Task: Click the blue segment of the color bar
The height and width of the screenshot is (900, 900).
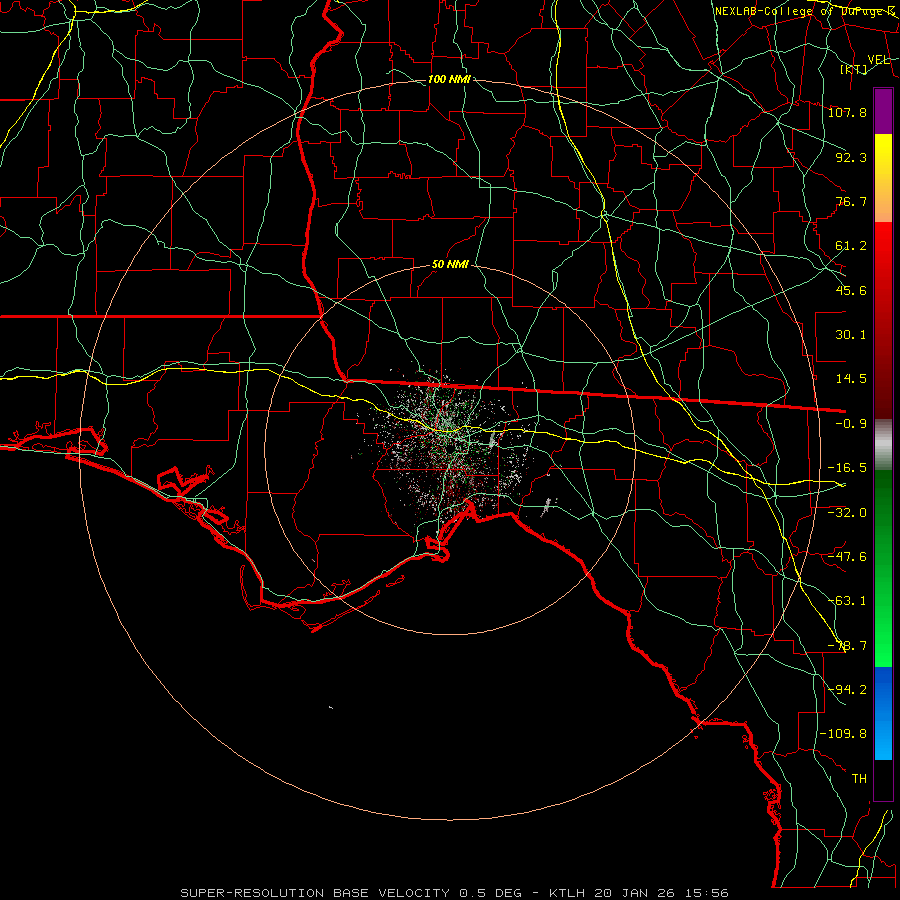Action: click(883, 713)
